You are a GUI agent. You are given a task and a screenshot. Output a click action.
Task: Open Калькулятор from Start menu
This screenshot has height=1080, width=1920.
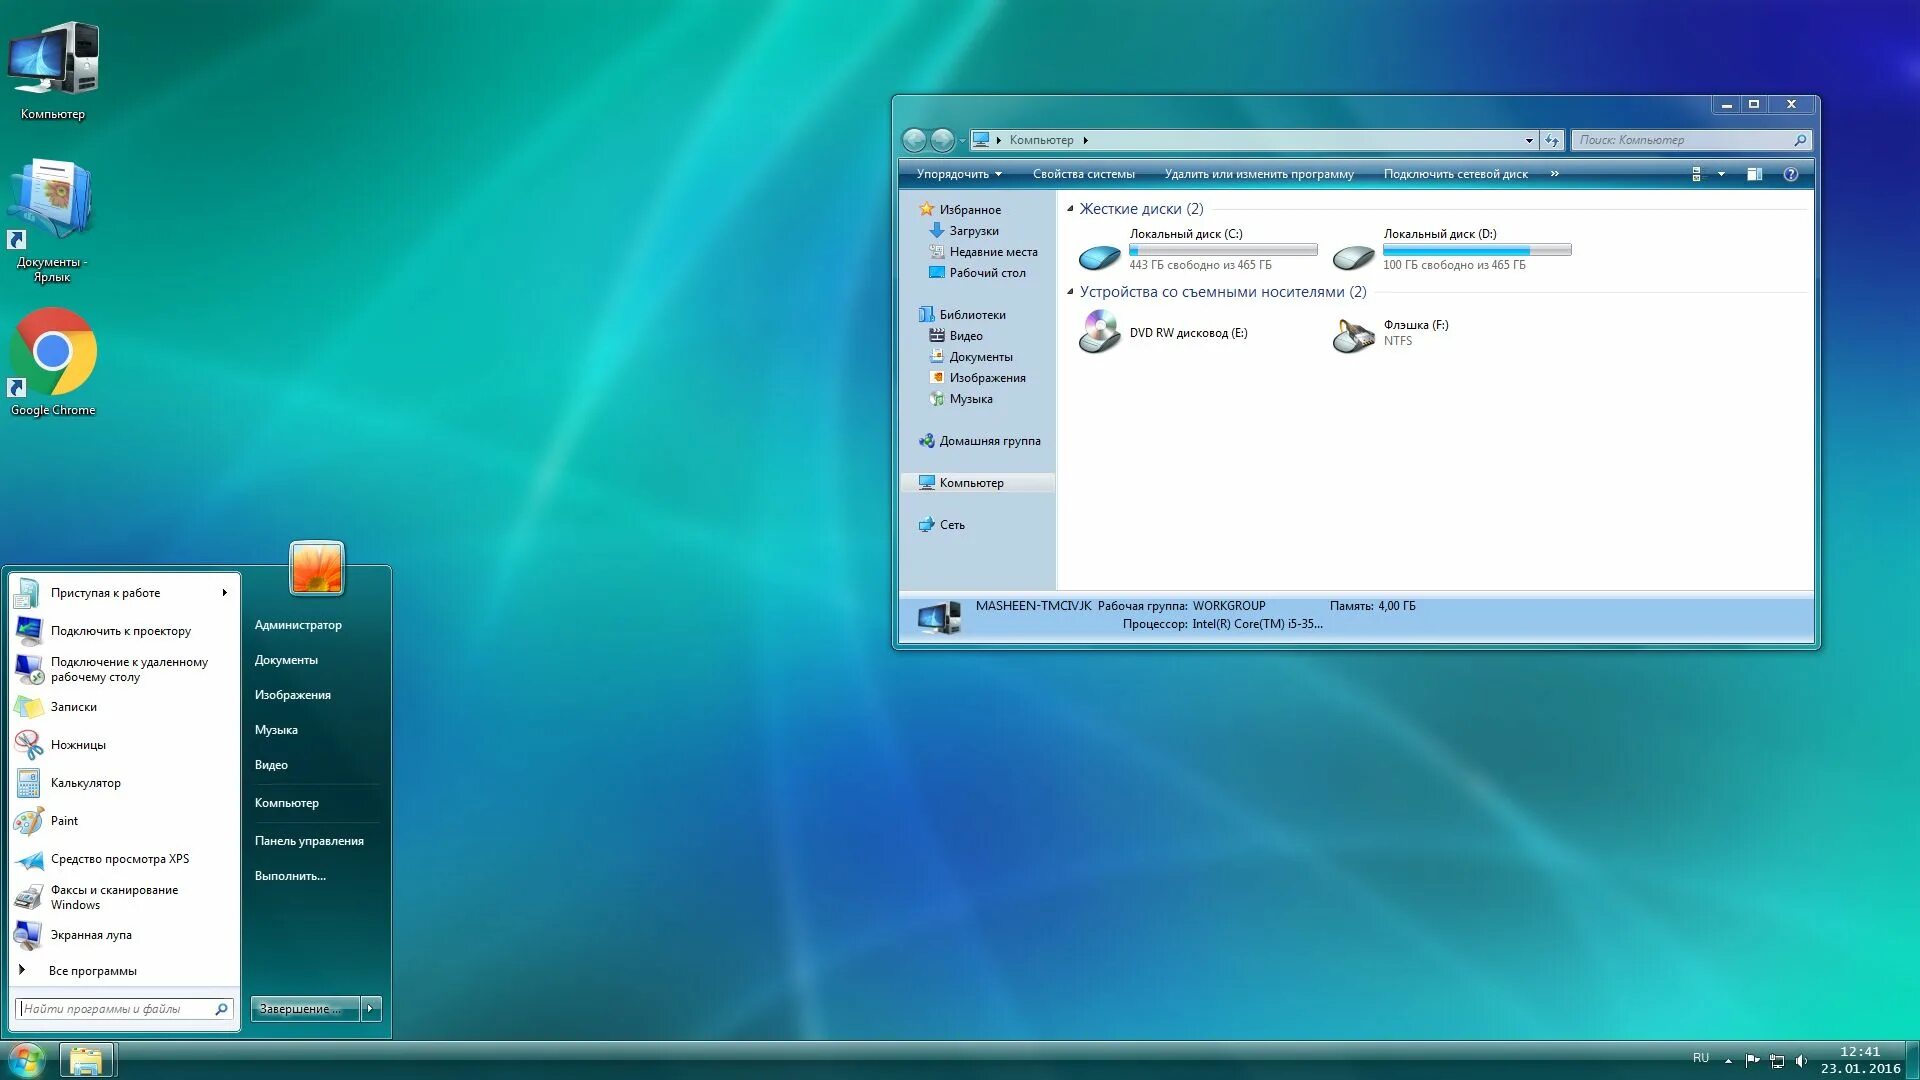[x=124, y=783]
